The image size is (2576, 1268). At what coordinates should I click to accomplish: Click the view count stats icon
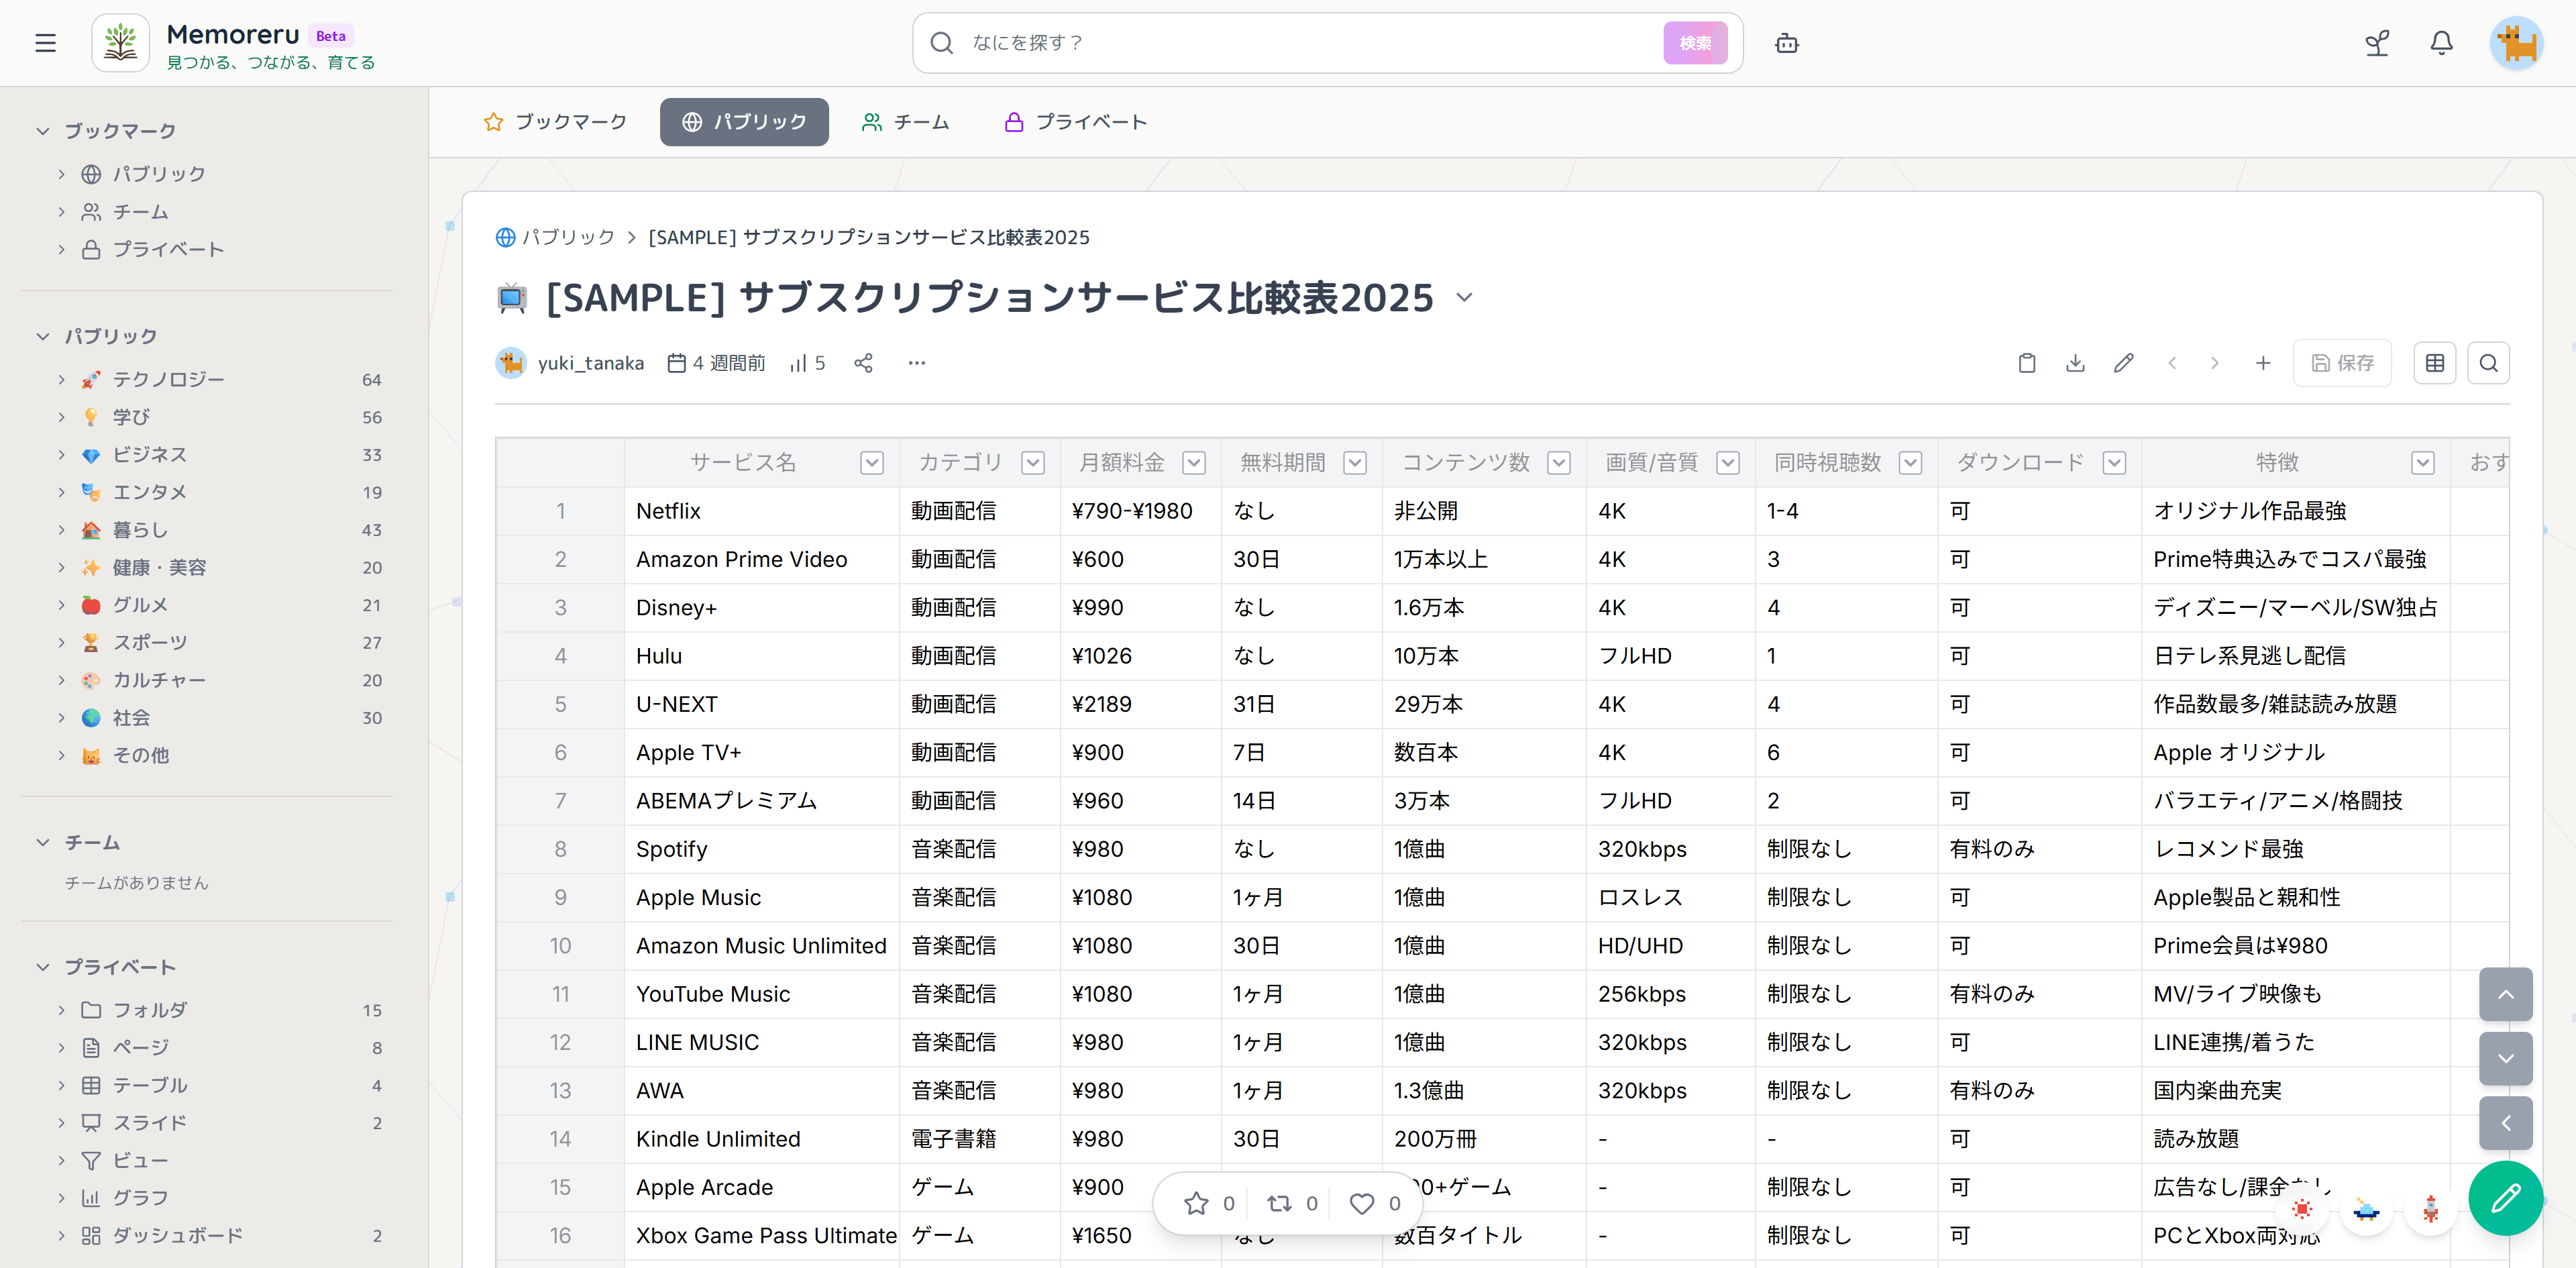[807, 363]
